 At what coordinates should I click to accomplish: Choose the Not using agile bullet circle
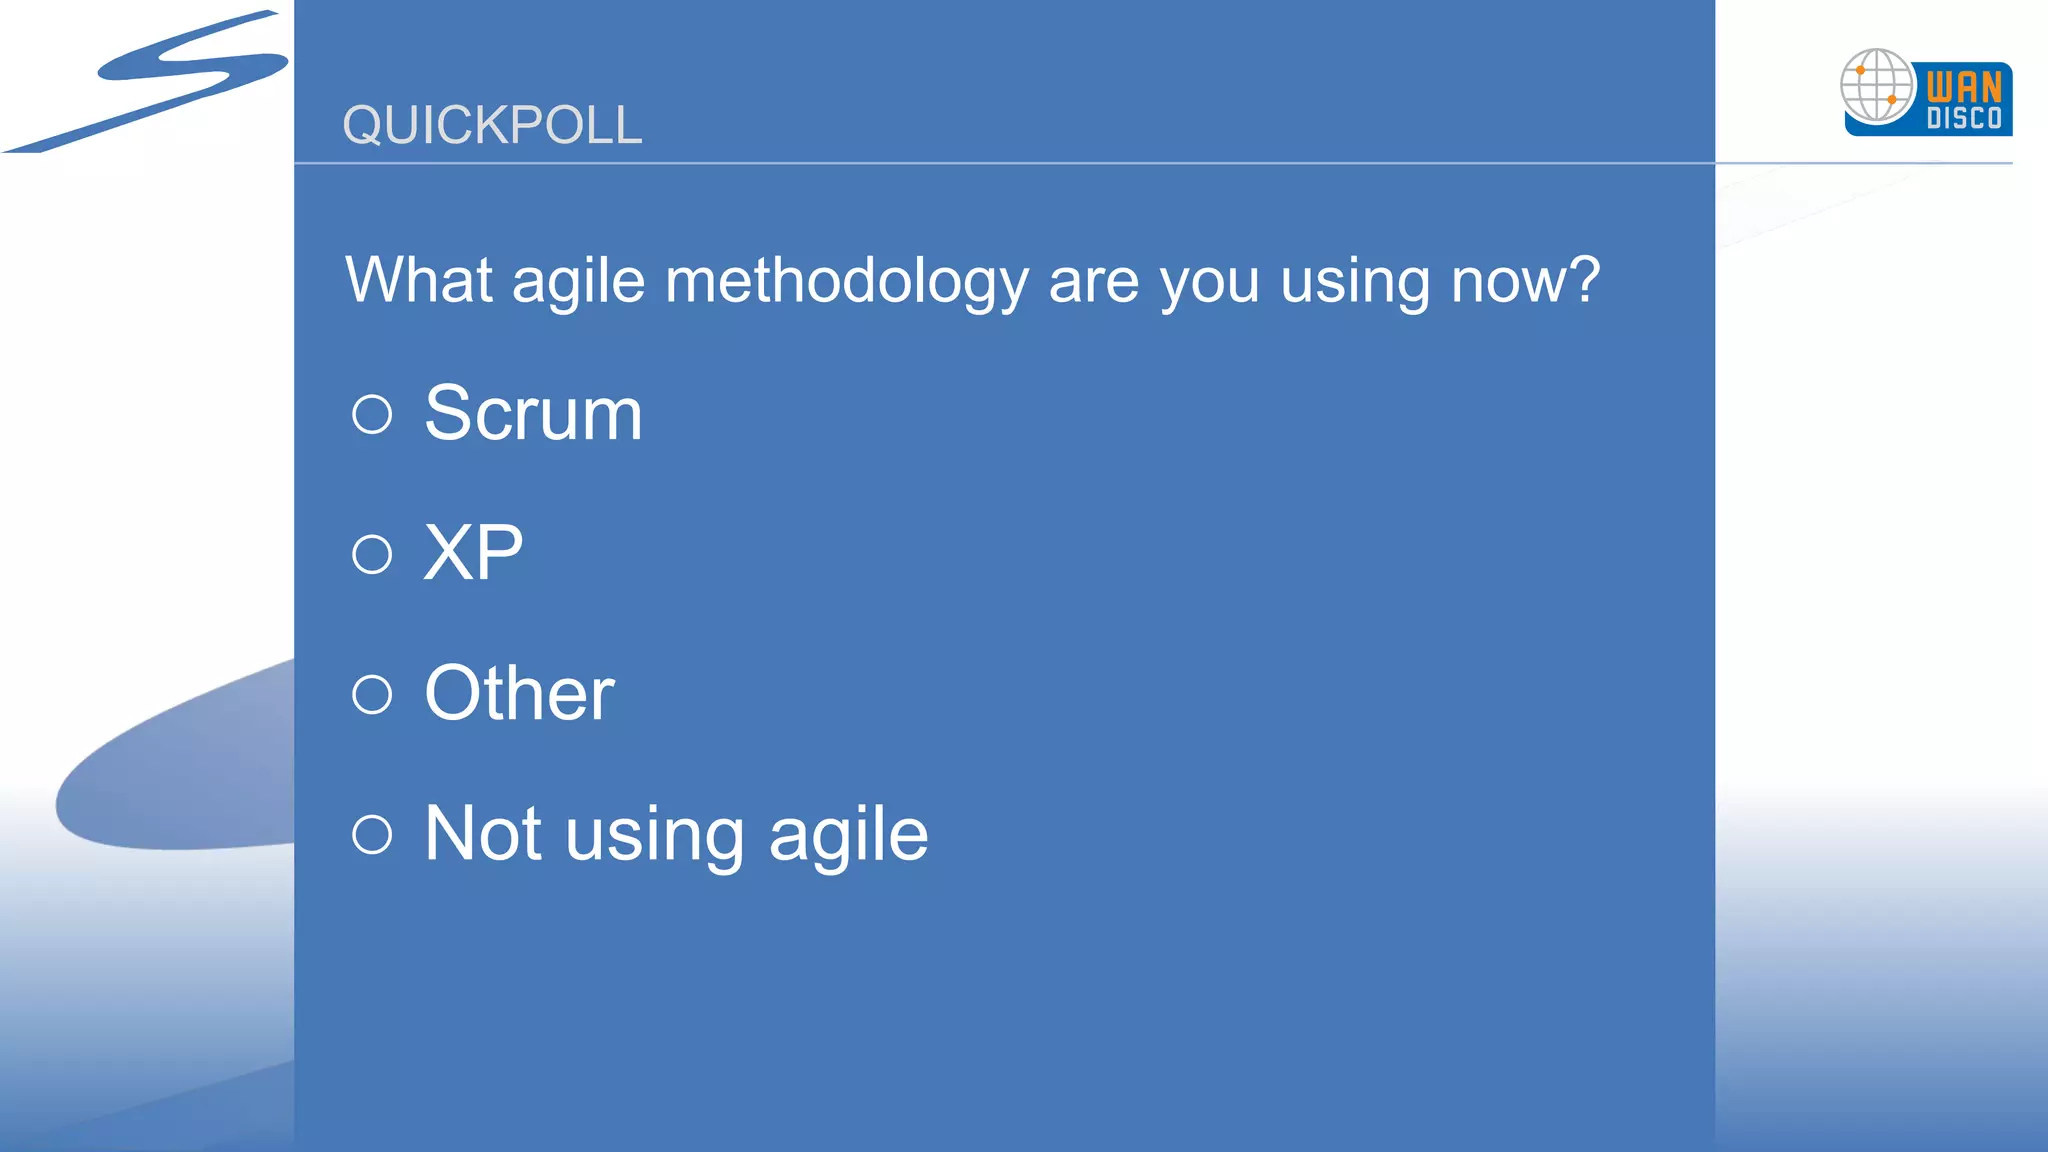coord(372,834)
